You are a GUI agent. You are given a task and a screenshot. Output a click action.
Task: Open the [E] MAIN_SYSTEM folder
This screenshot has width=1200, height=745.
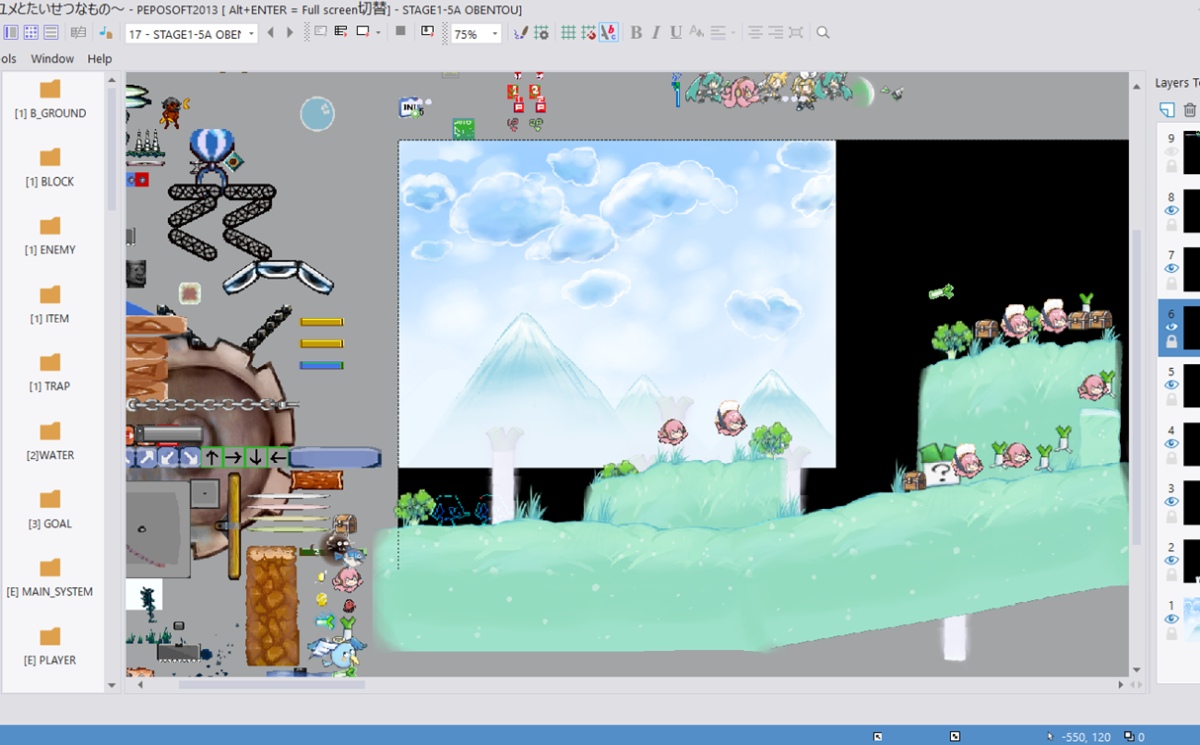50,577
